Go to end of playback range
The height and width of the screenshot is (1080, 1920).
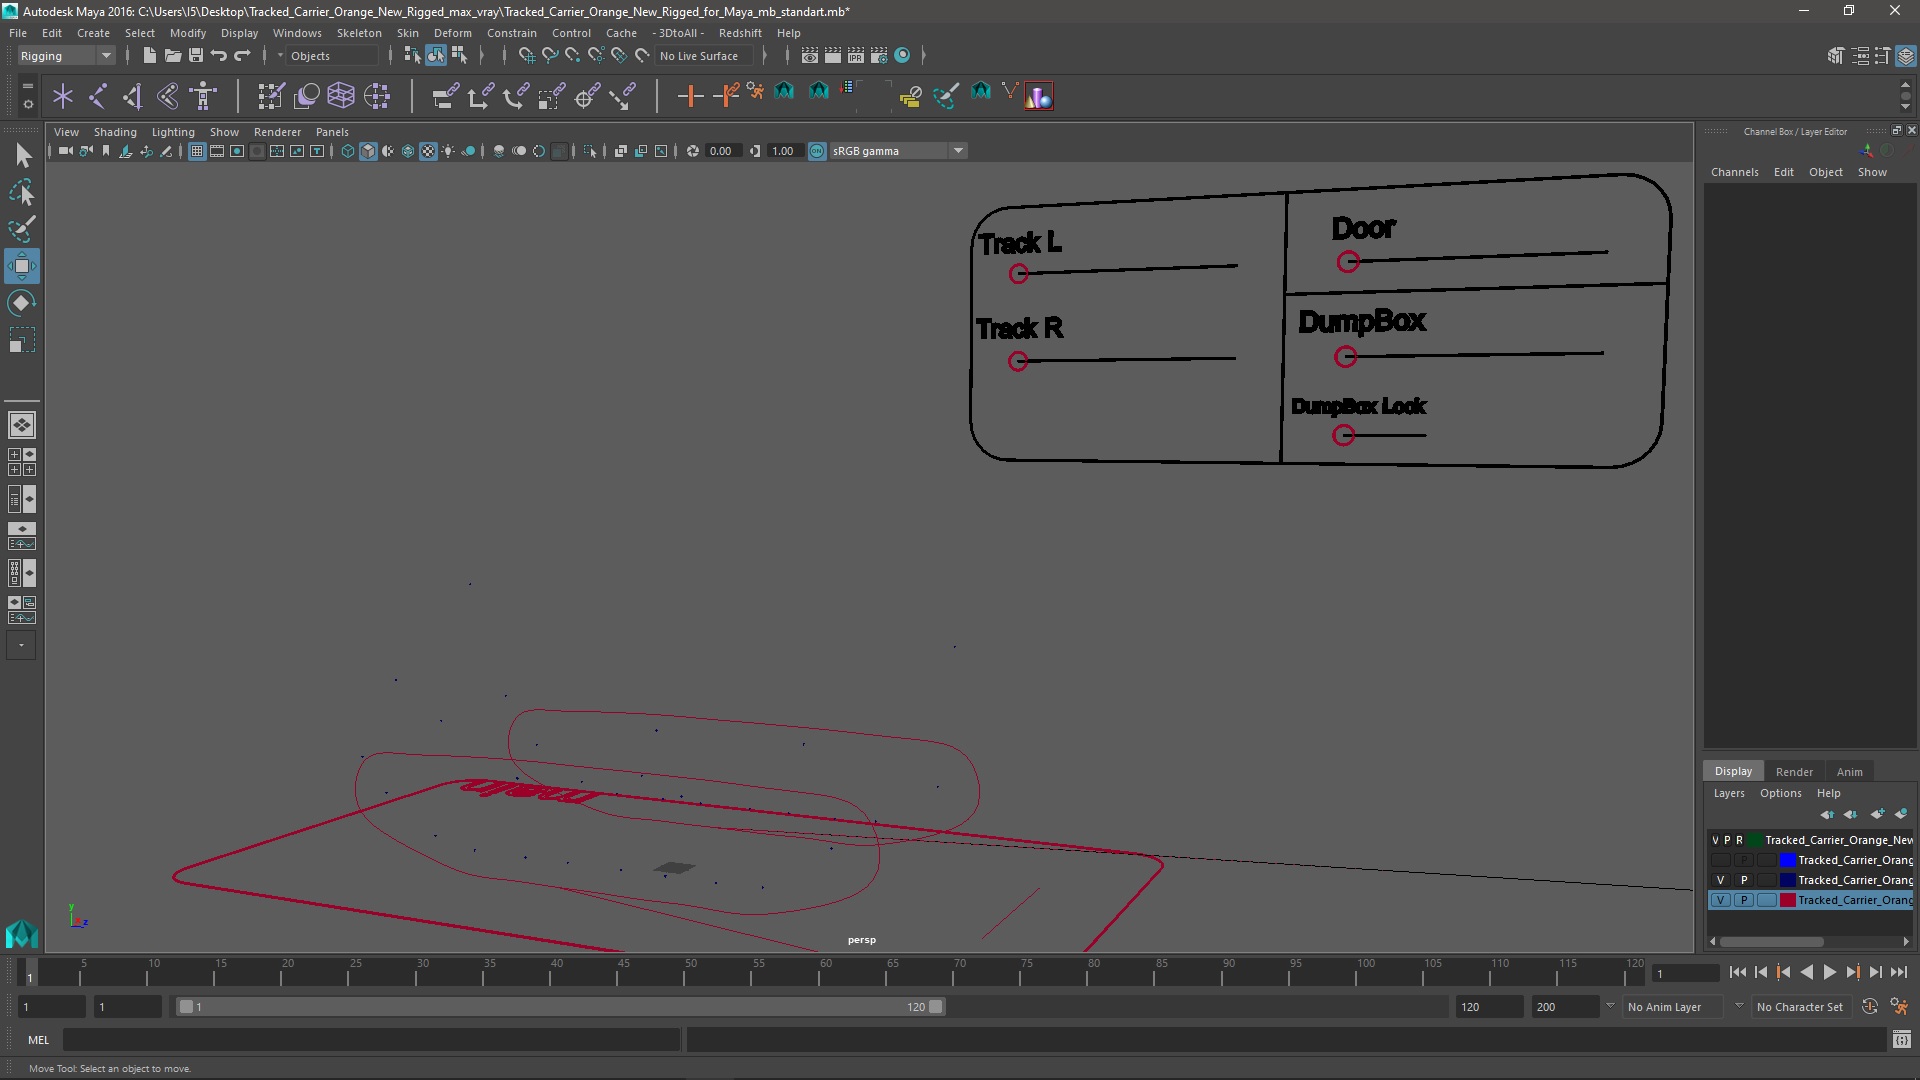[1899, 972]
